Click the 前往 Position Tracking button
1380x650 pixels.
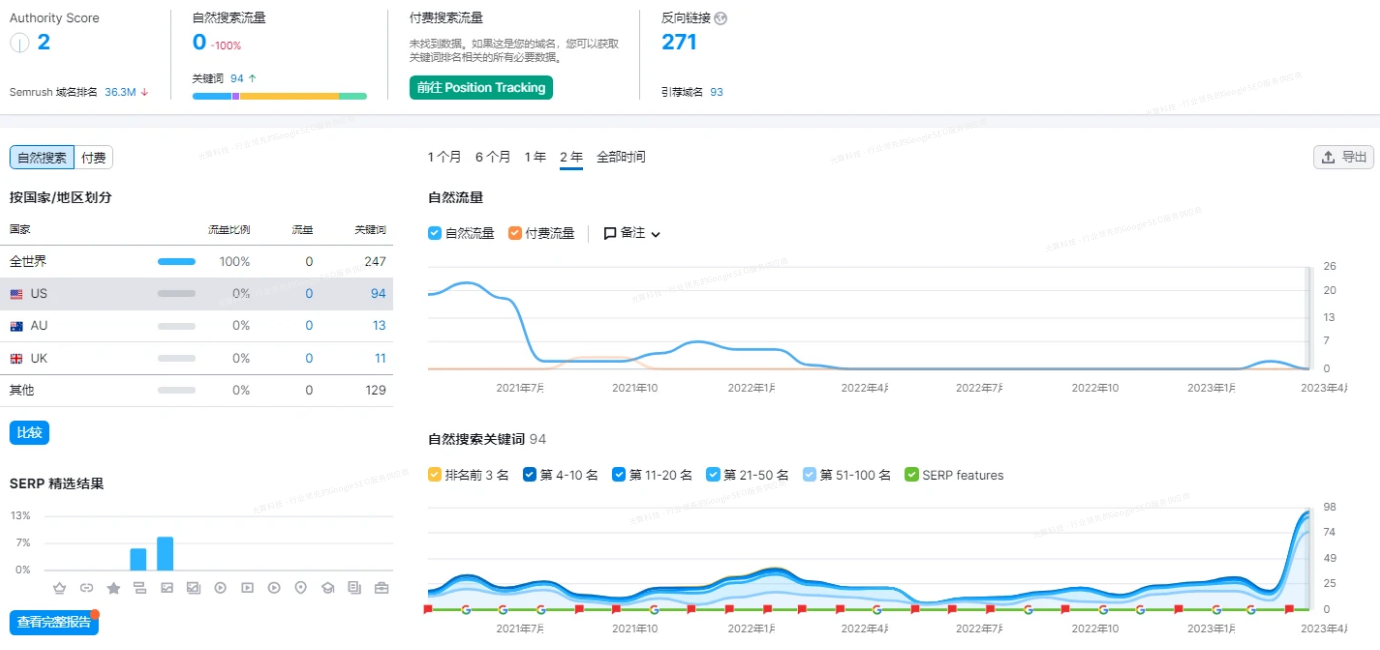[x=480, y=88]
